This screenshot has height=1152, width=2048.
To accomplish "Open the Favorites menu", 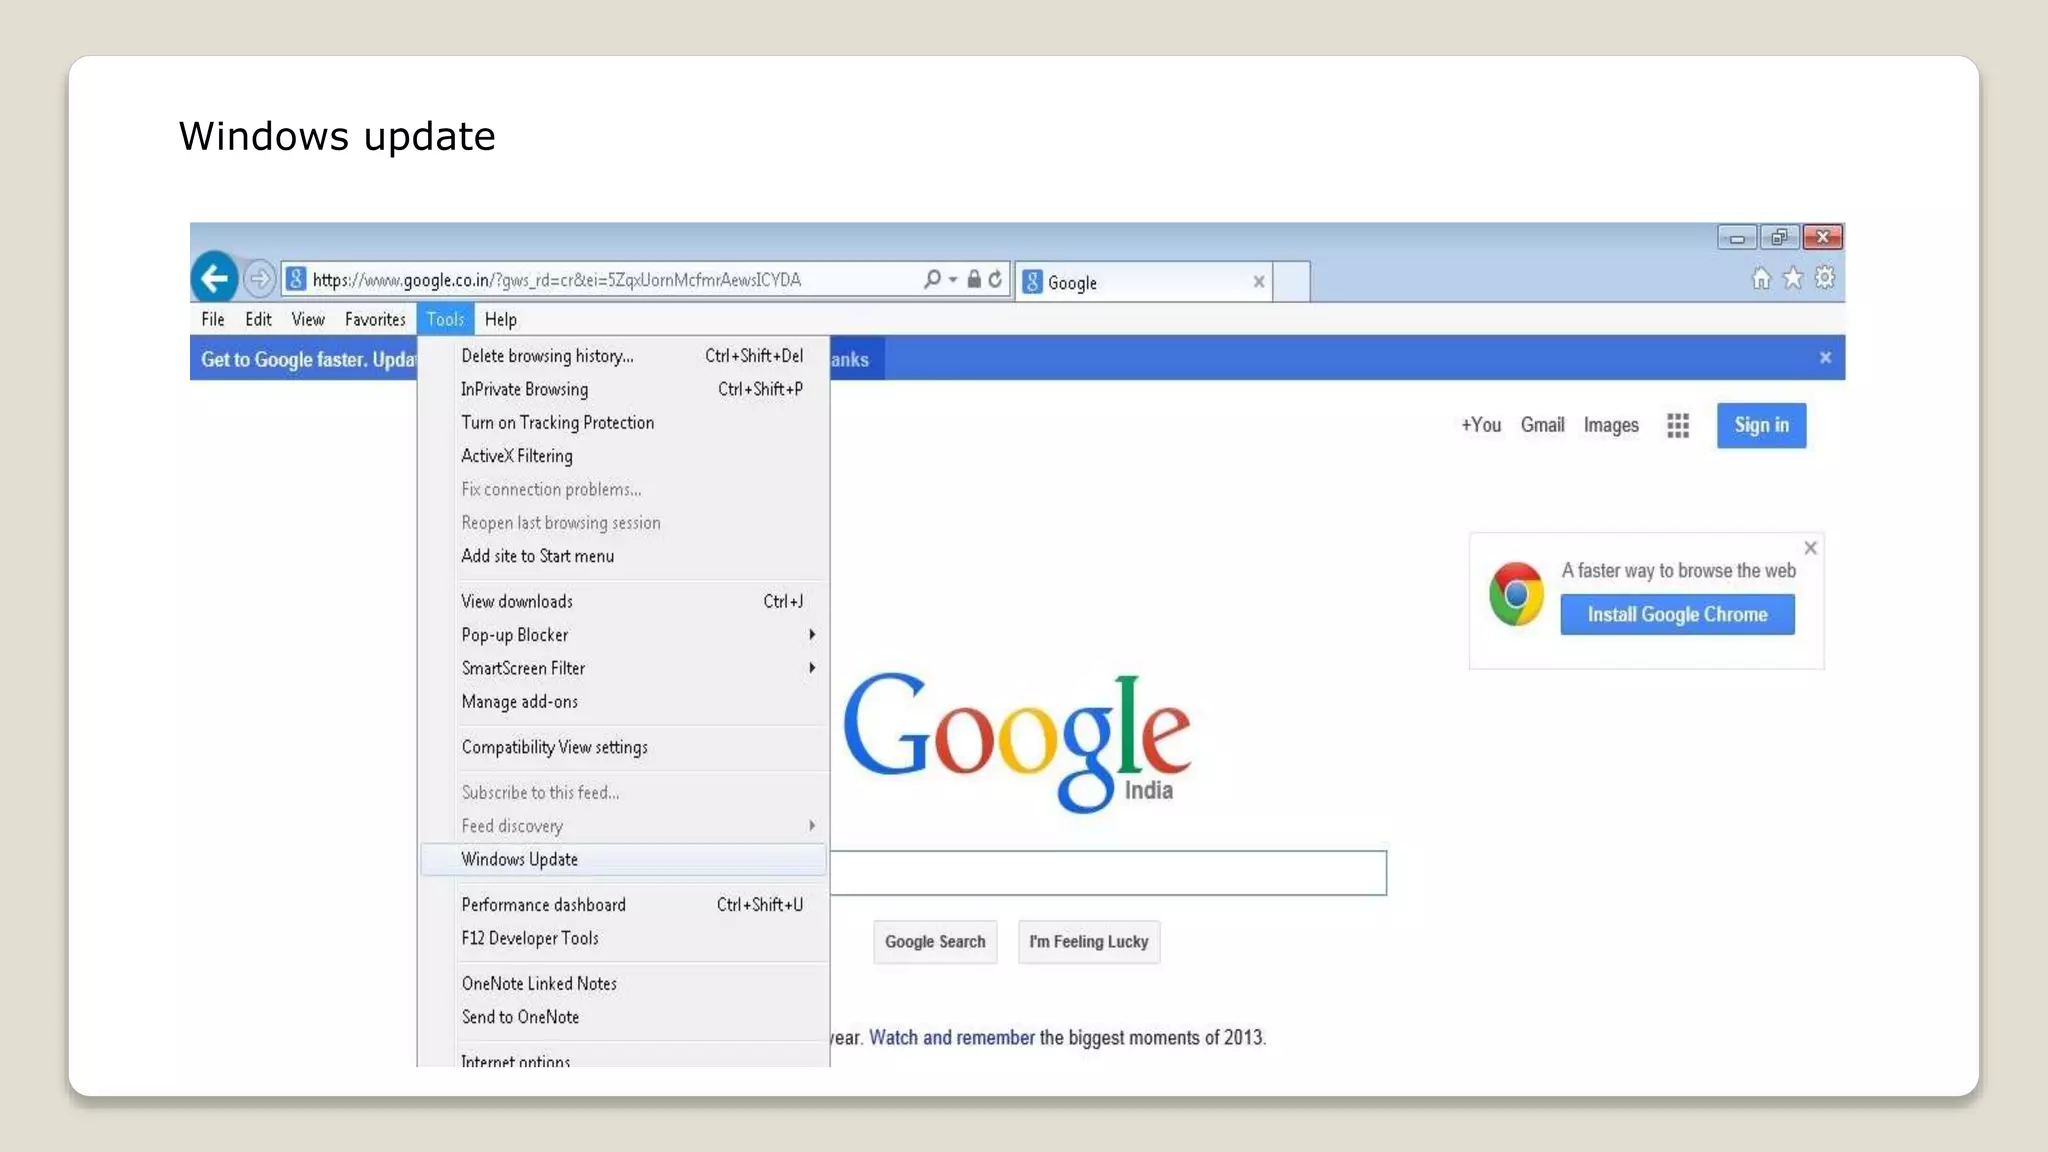I will click(x=375, y=319).
